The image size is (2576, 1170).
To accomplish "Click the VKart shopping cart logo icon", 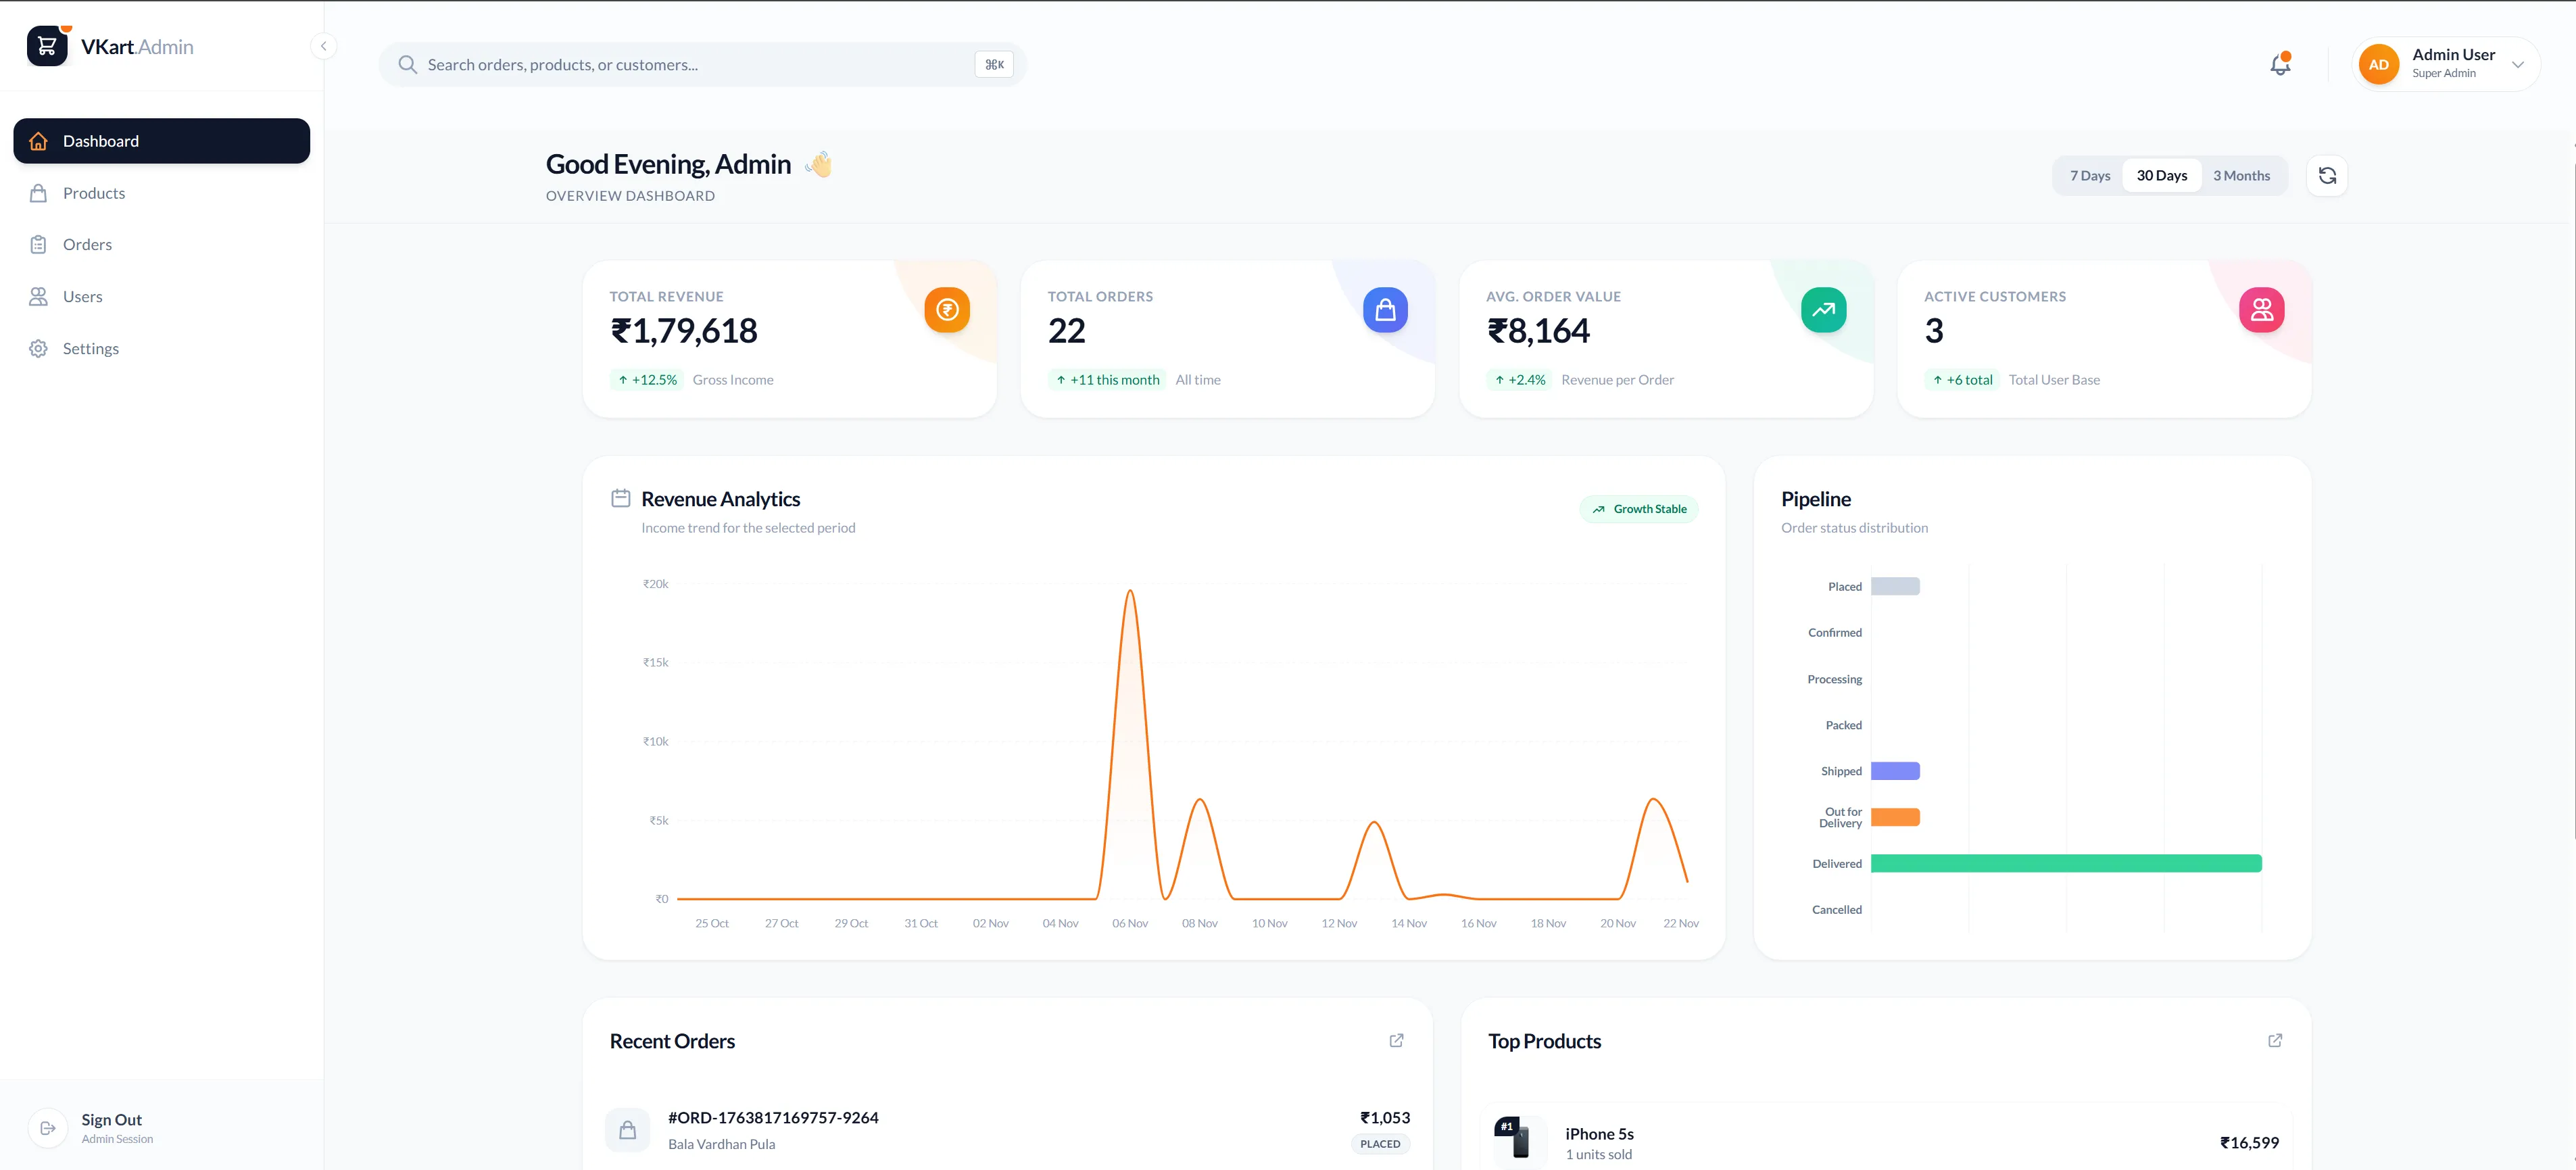I will pyautogui.click(x=46, y=45).
